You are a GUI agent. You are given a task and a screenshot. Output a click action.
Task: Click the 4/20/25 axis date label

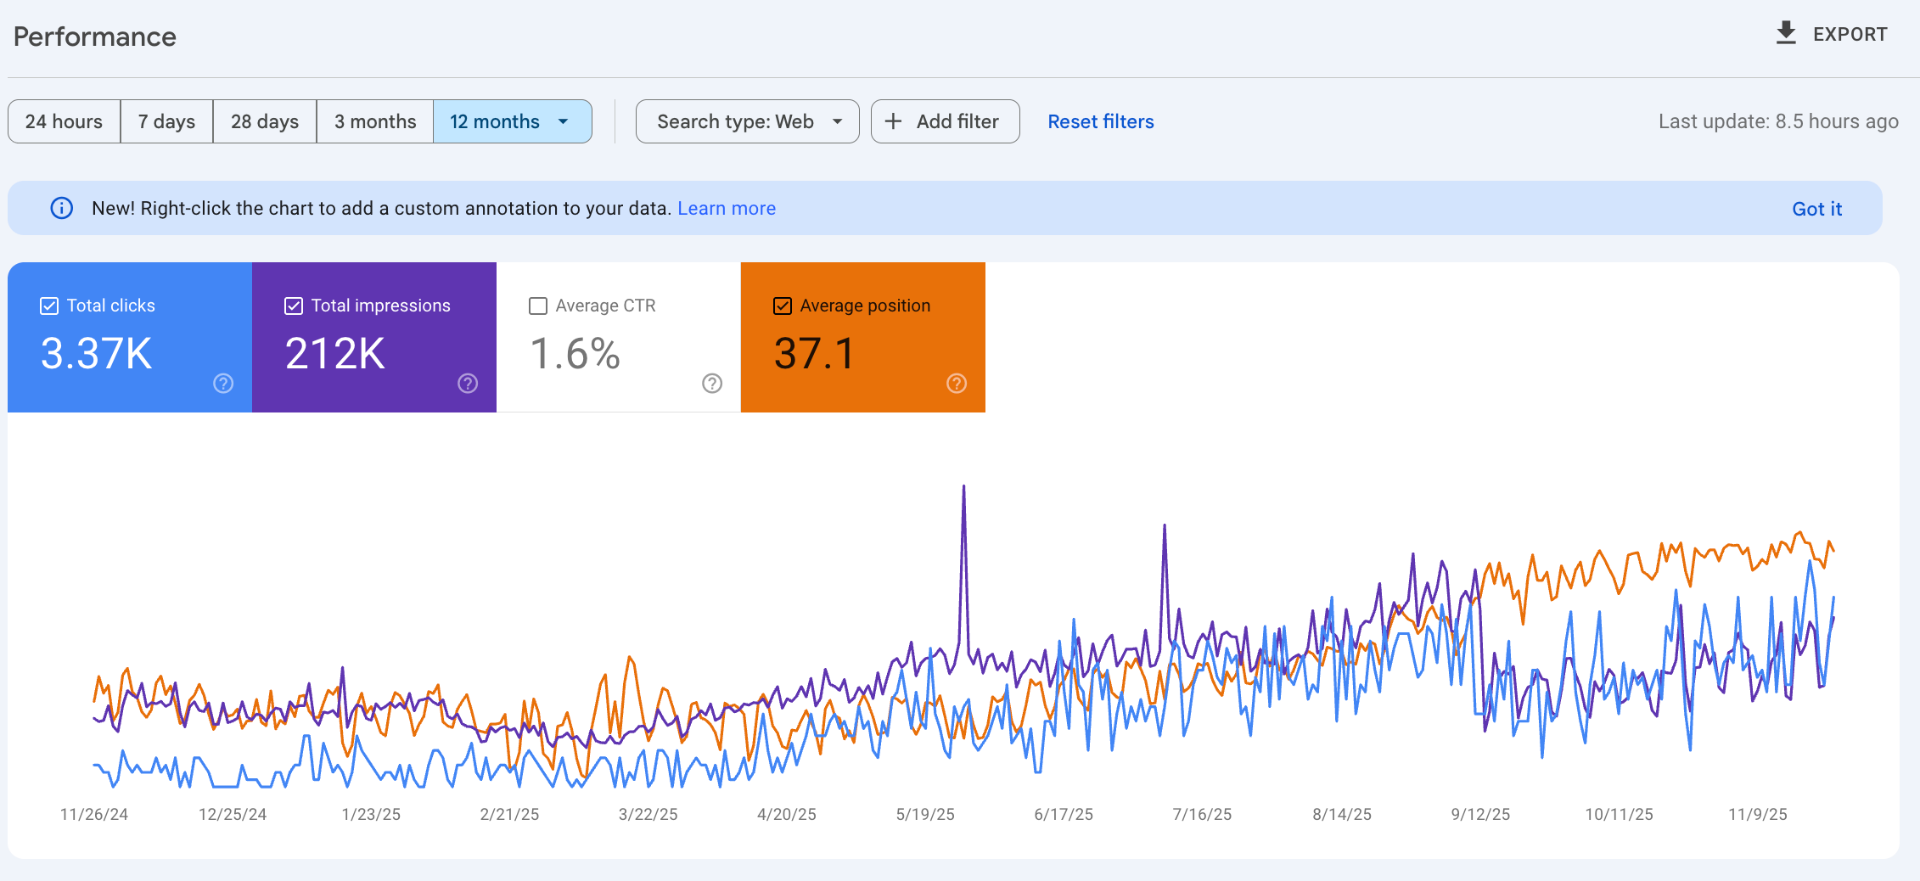pyautogui.click(x=787, y=814)
